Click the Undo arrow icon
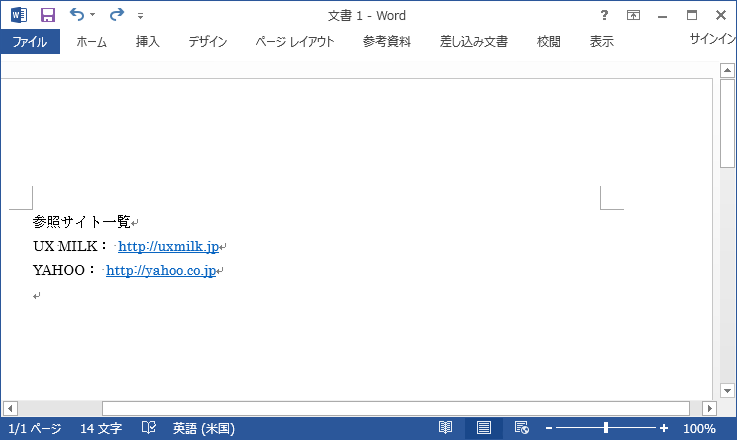 77,15
